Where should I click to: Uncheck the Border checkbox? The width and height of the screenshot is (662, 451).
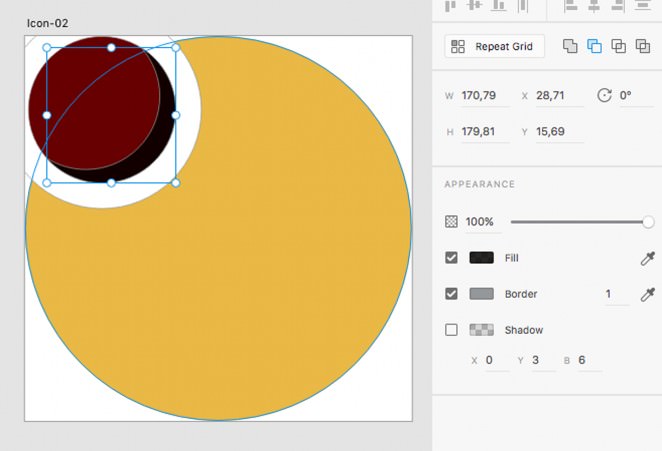pyautogui.click(x=451, y=293)
